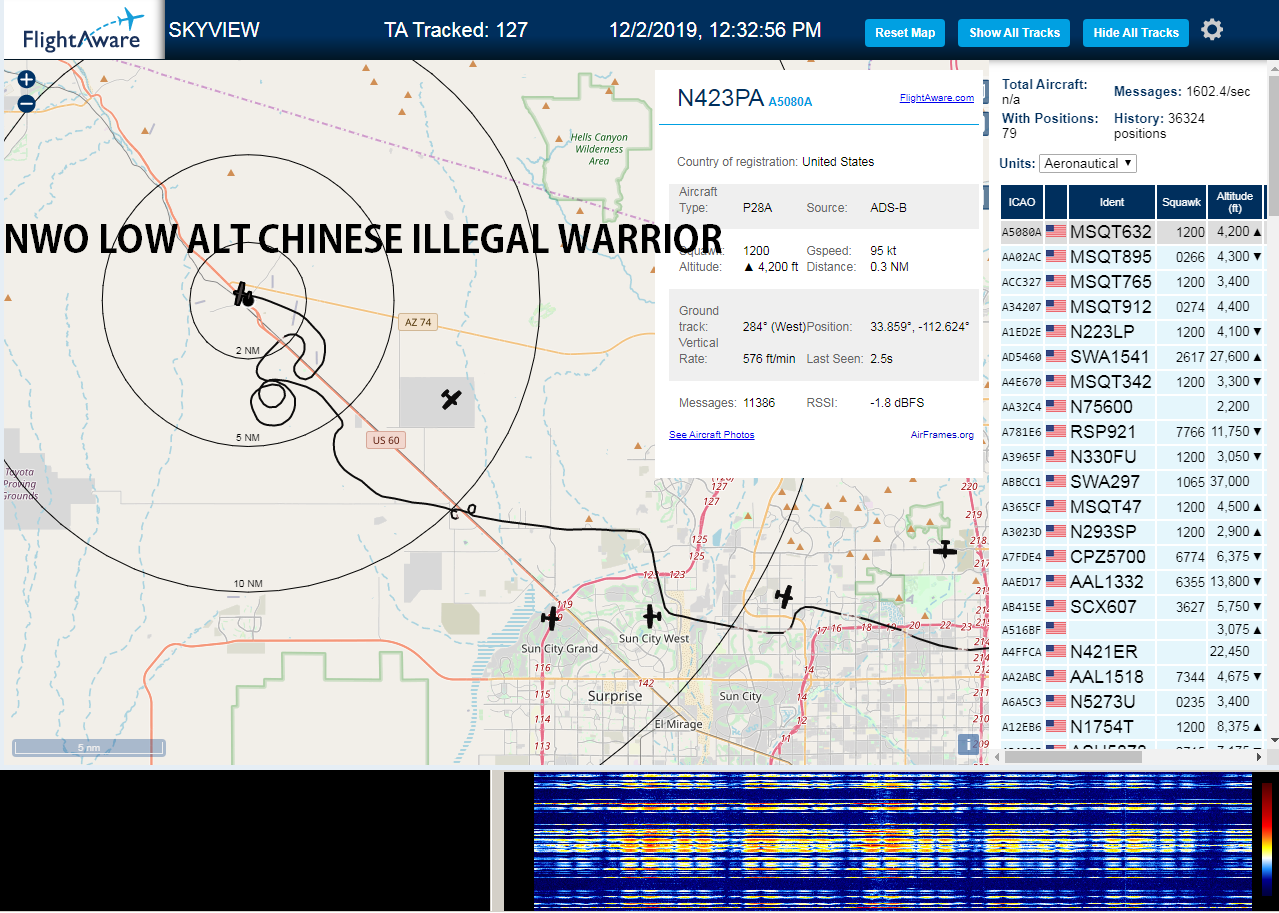The height and width of the screenshot is (913, 1279).
Task: Open the See Aircraft Photos link
Action: point(712,435)
